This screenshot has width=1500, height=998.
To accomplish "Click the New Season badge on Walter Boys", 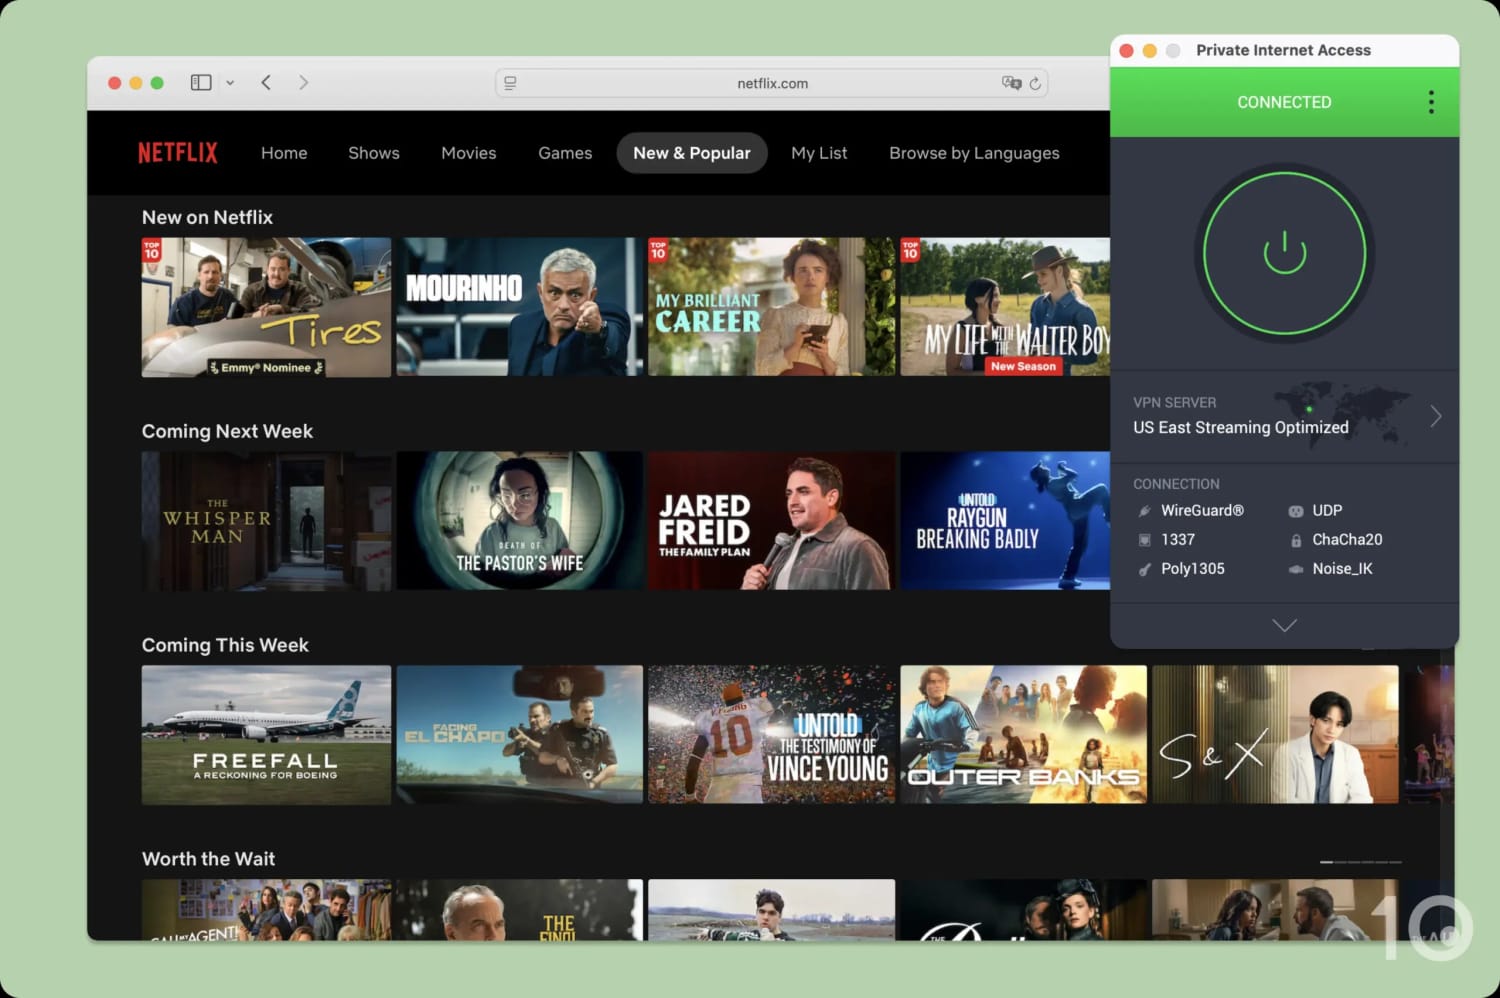I will pyautogui.click(x=1023, y=367).
